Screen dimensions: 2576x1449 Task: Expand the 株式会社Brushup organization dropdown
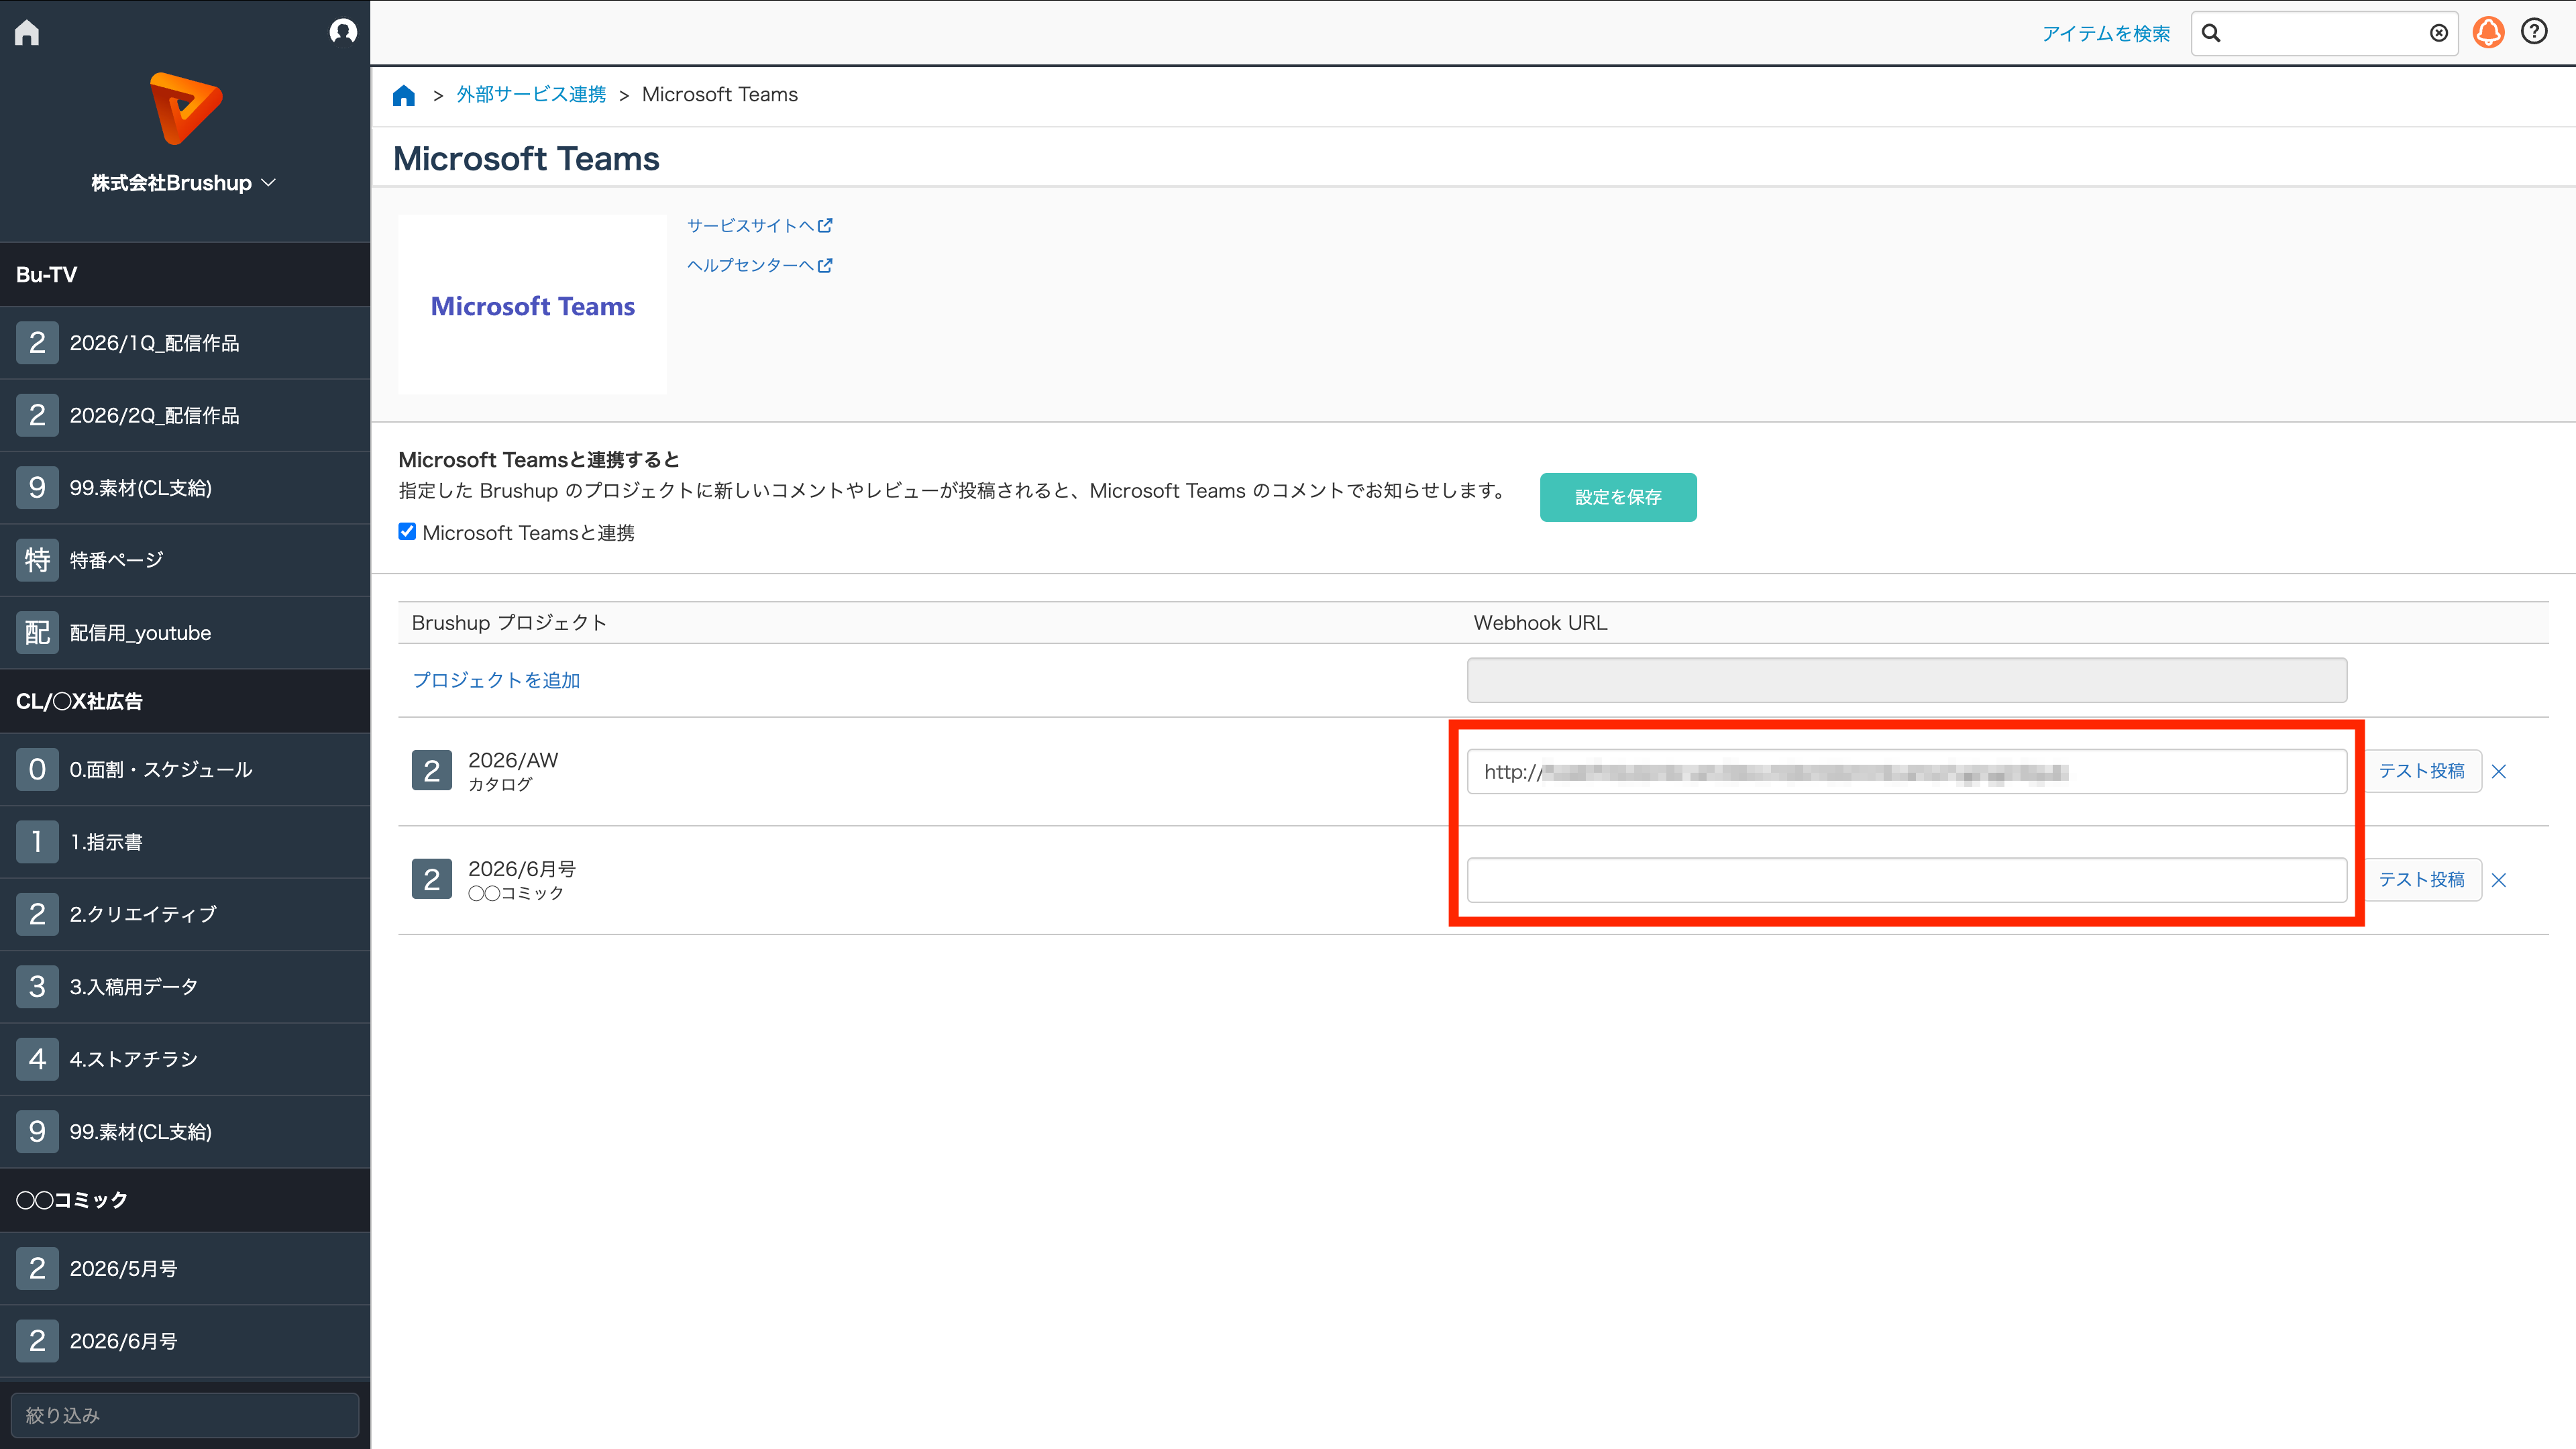pos(184,183)
